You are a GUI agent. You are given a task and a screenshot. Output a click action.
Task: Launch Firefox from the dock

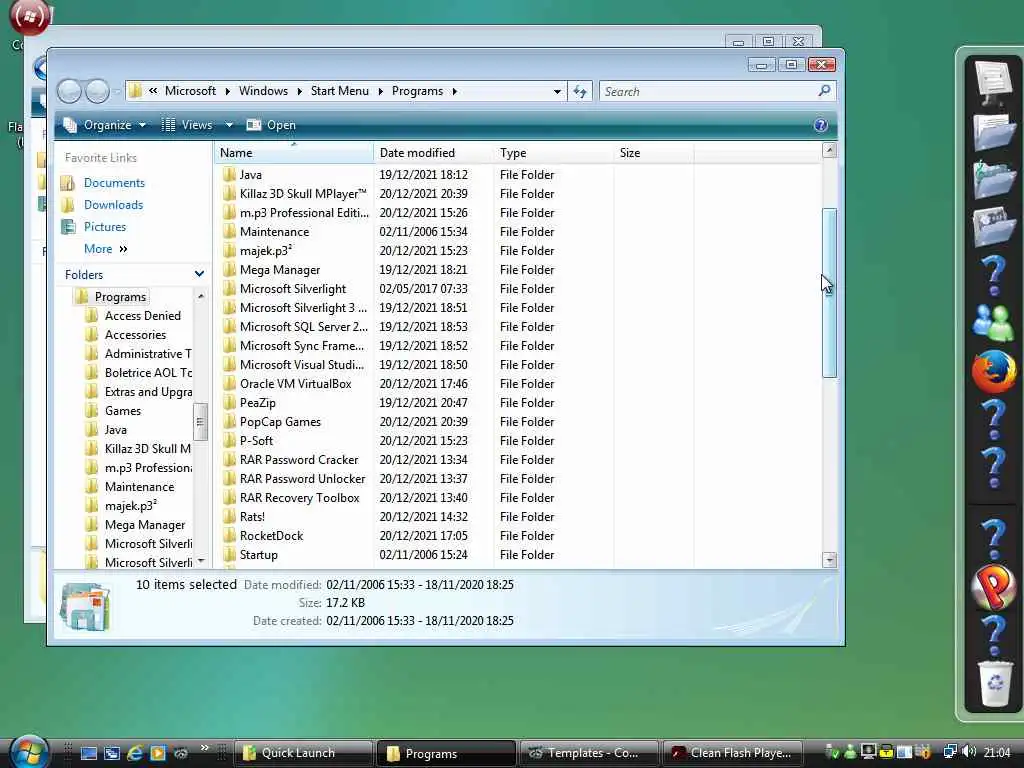(994, 372)
